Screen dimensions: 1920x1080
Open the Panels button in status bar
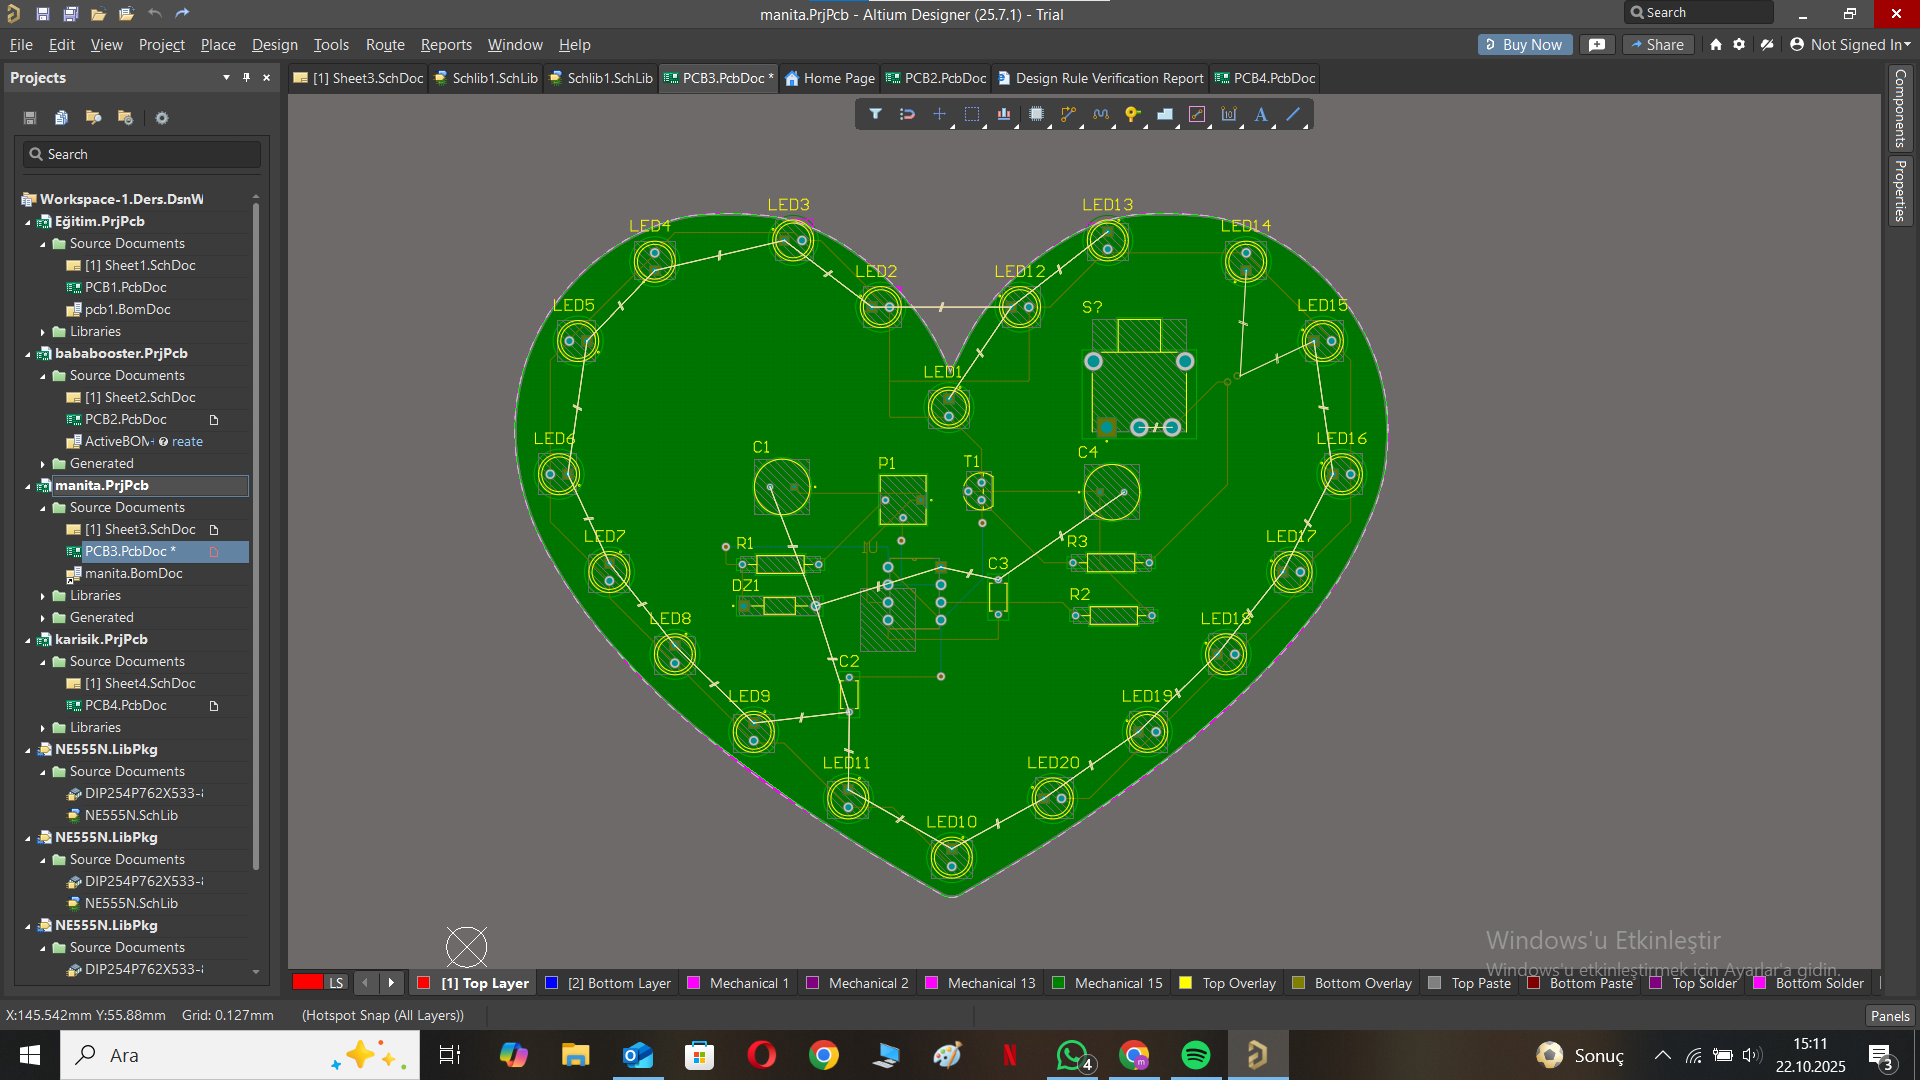[x=1889, y=1015]
